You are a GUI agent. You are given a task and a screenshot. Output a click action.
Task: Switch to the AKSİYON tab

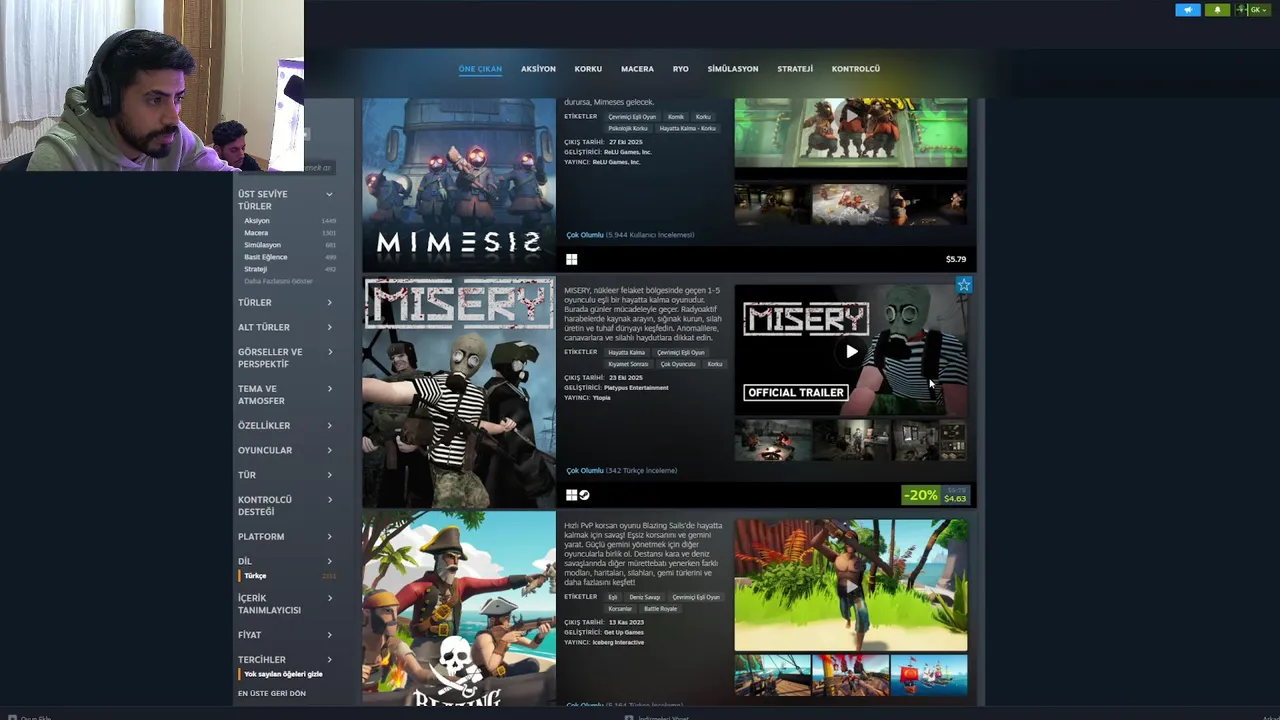pos(538,69)
